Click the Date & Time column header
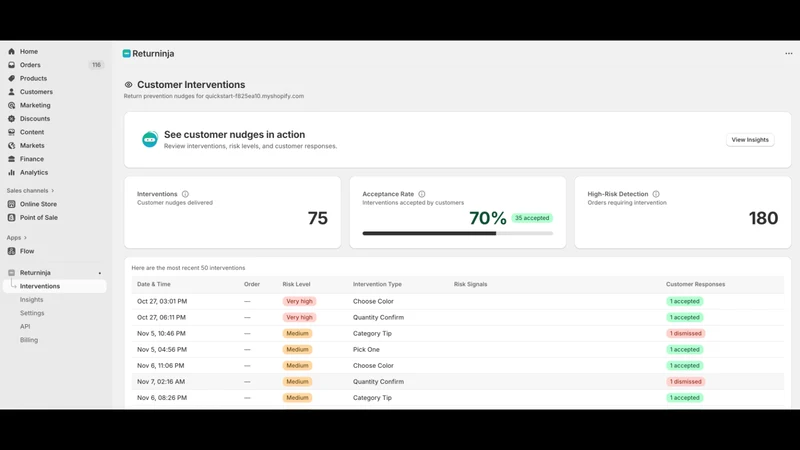800x450 pixels. (x=154, y=284)
